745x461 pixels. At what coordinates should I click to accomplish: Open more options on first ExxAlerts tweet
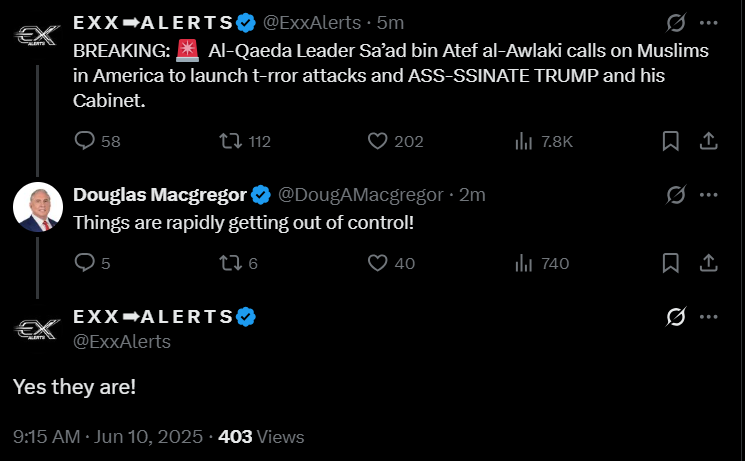click(x=708, y=22)
